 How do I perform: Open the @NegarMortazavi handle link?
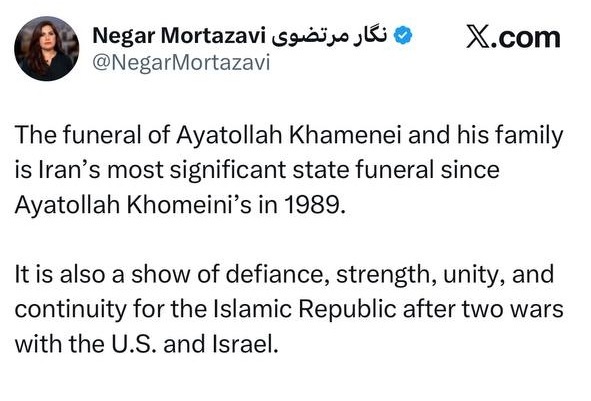click(x=181, y=62)
